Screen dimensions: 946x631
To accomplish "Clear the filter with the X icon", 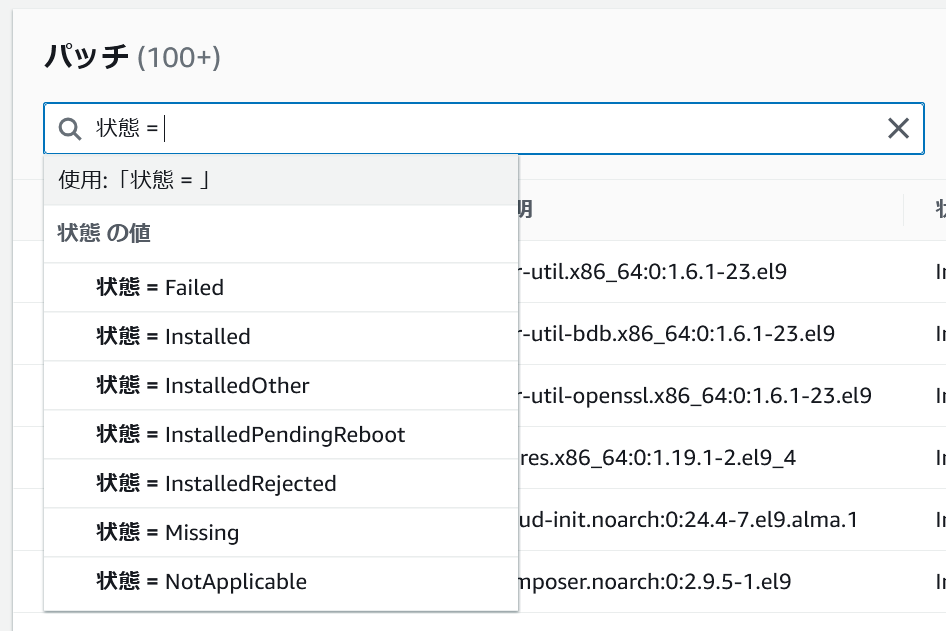I will (x=898, y=128).
